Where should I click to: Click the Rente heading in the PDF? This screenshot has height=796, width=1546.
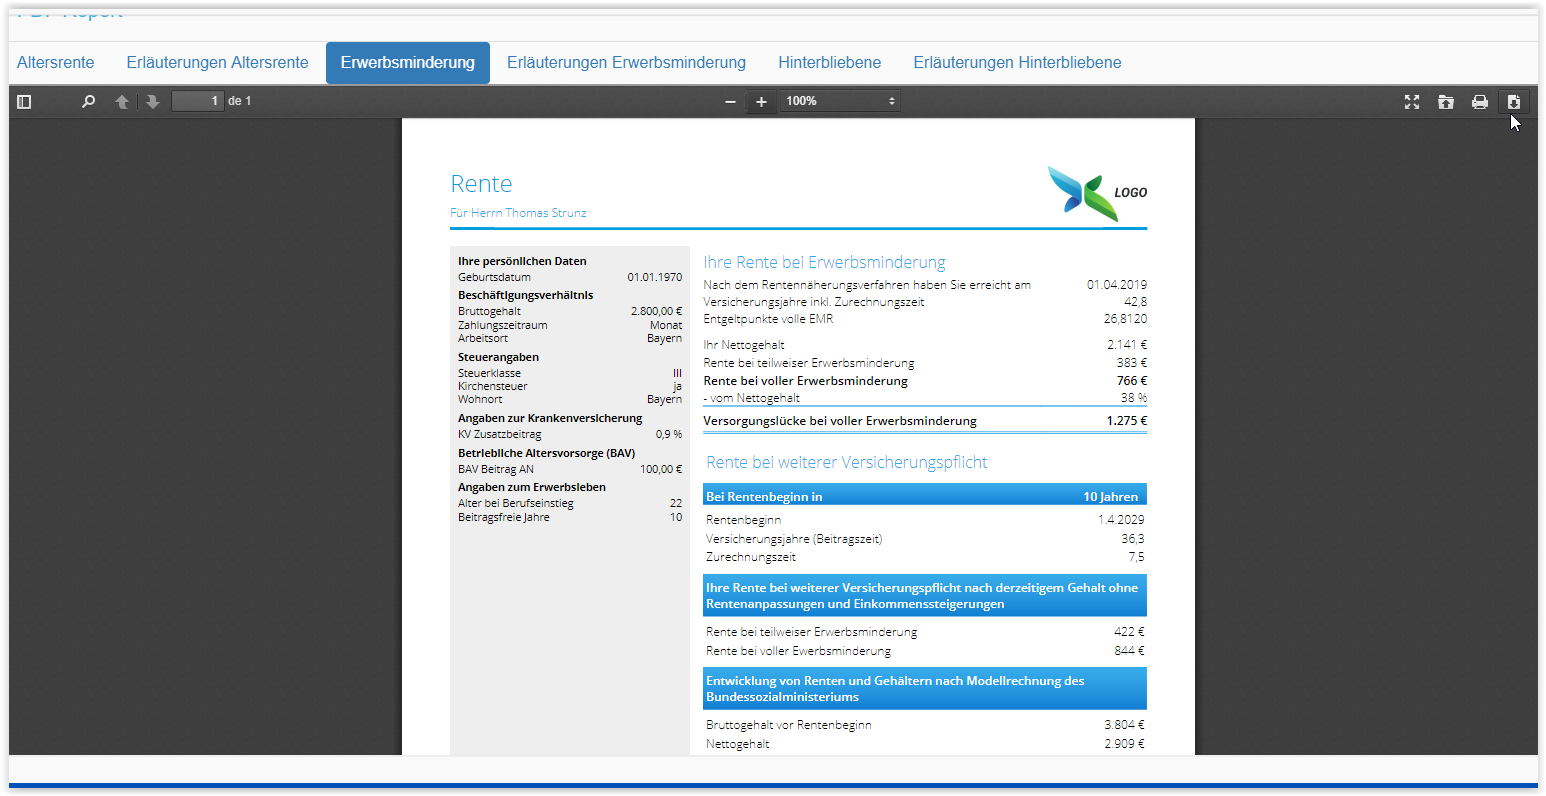(481, 184)
